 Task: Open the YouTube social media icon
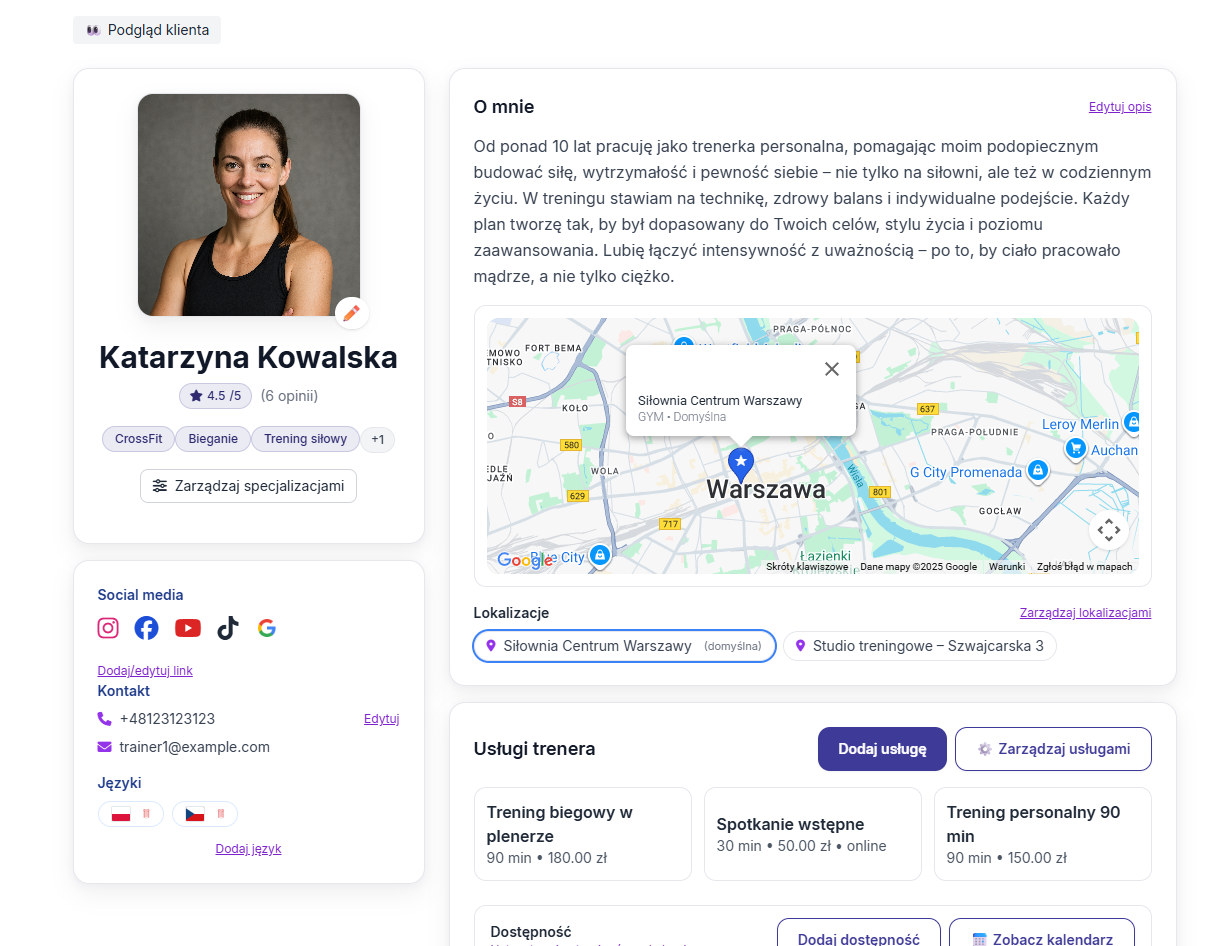(188, 628)
